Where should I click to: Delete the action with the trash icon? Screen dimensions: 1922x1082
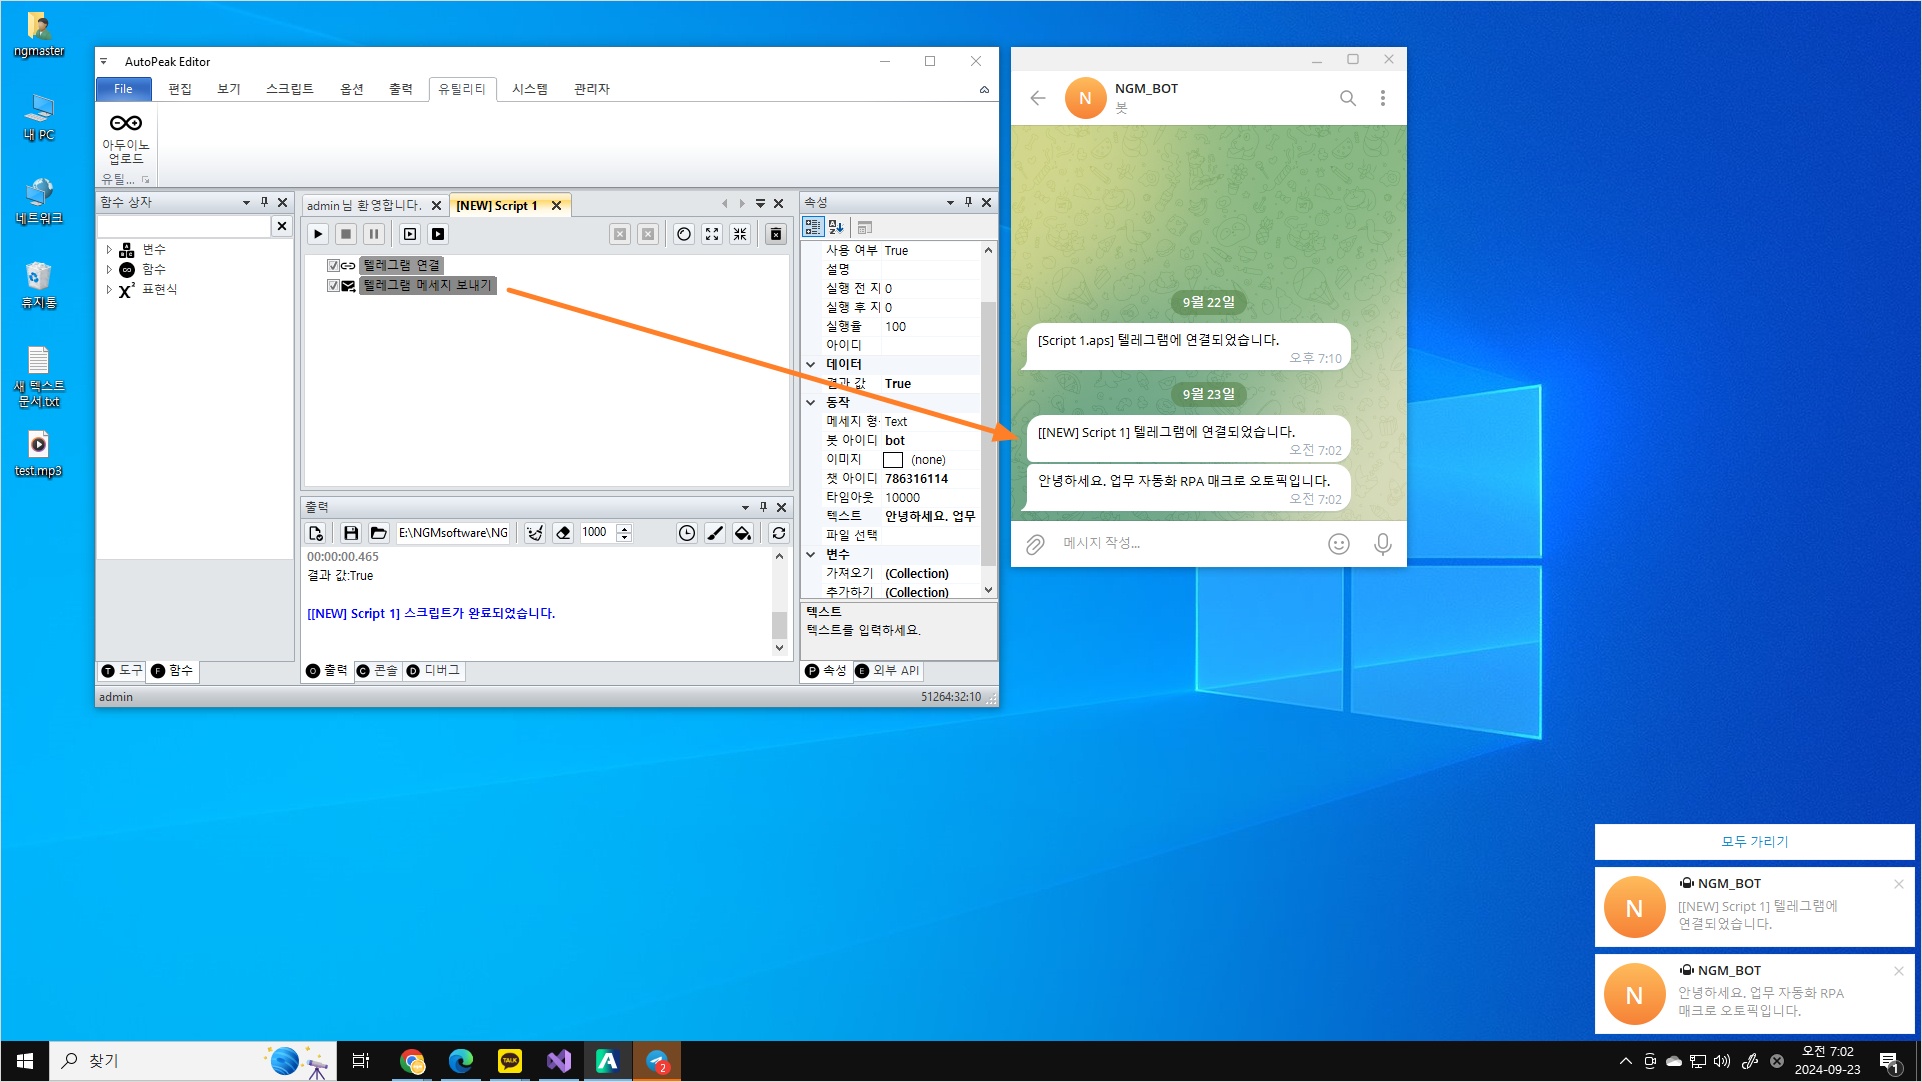[x=775, y=234]
